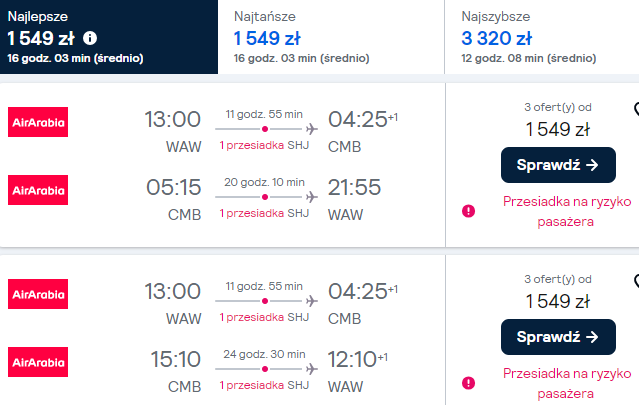Click the red warning icon in the first offer

(x=468, y=211)
